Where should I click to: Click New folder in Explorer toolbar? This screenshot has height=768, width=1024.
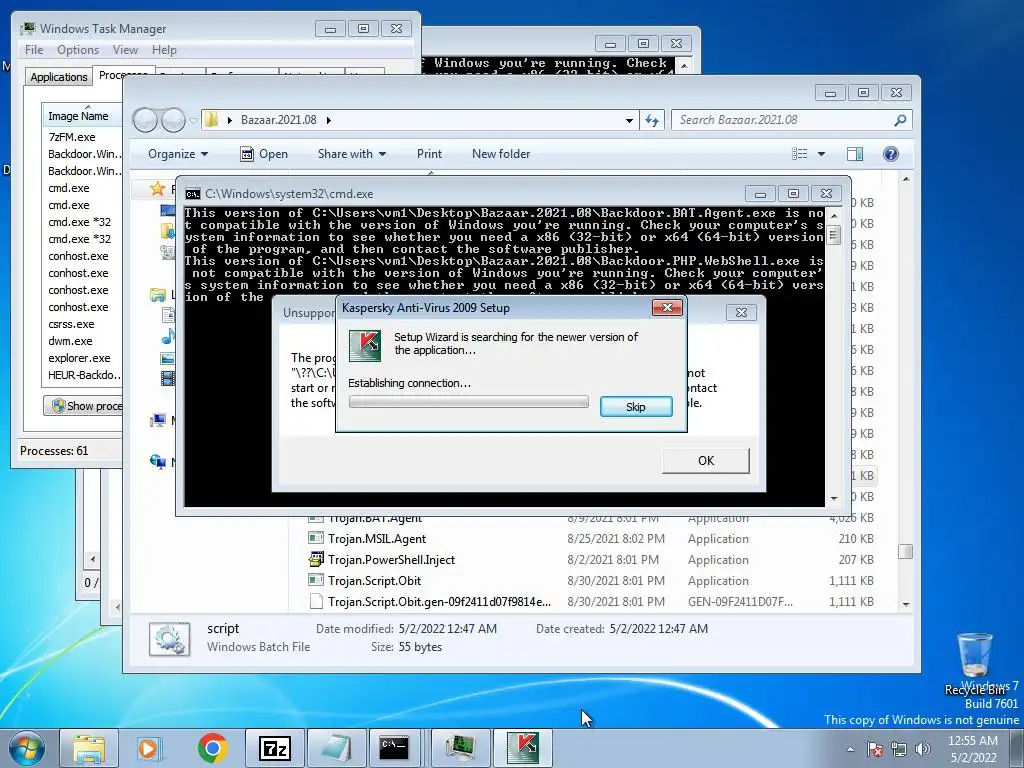pos(501,154)
